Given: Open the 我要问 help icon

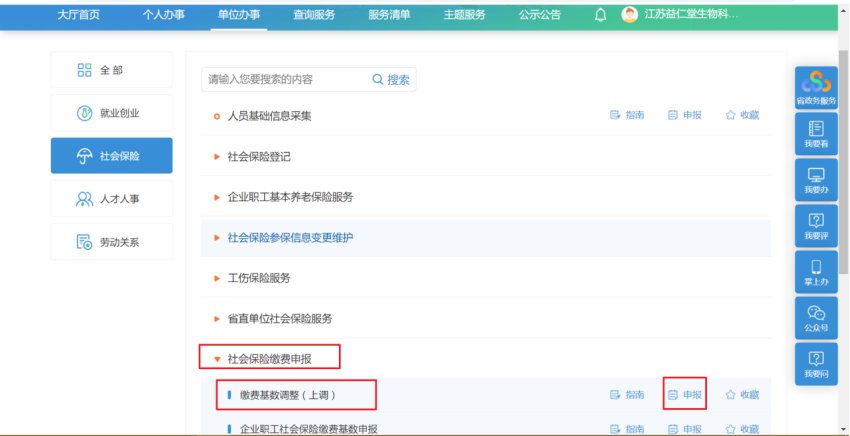Looking at the screenshot, I should [x=818, y=363].
